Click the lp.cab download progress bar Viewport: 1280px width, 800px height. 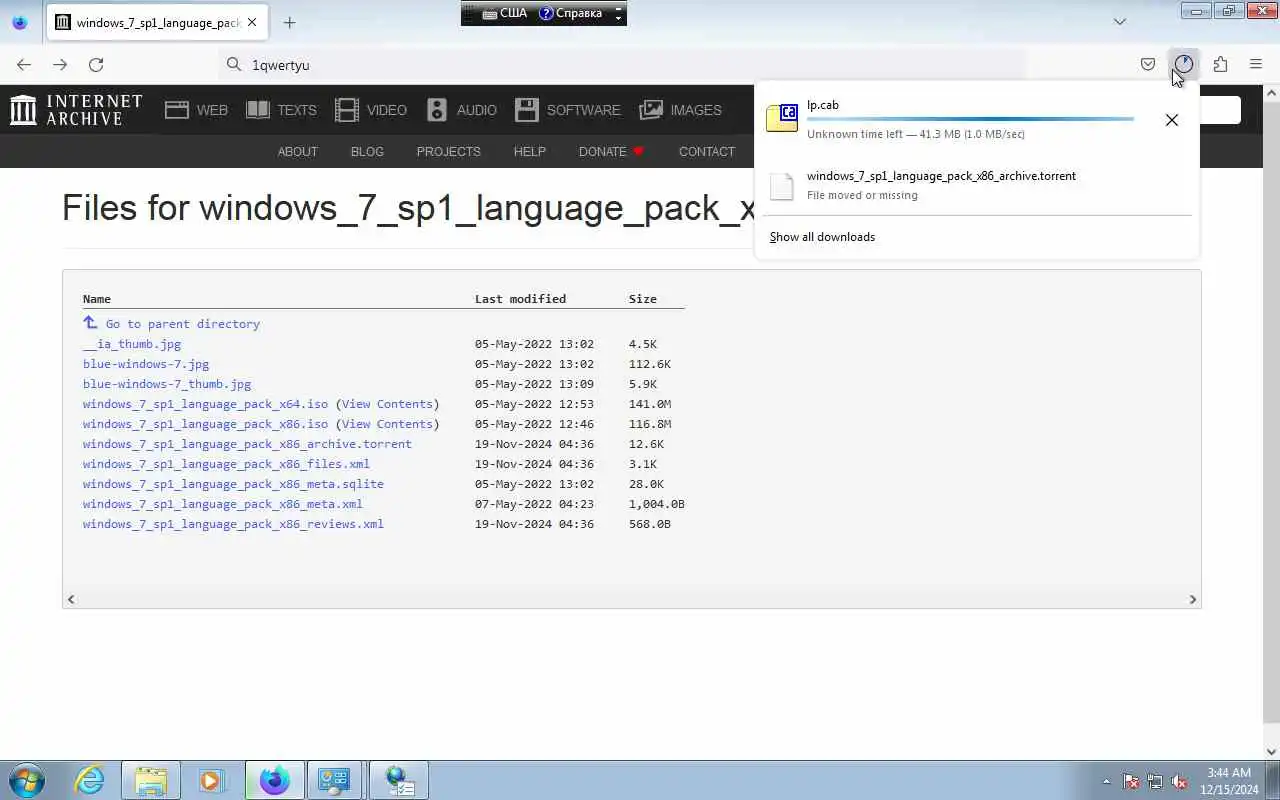970,119
